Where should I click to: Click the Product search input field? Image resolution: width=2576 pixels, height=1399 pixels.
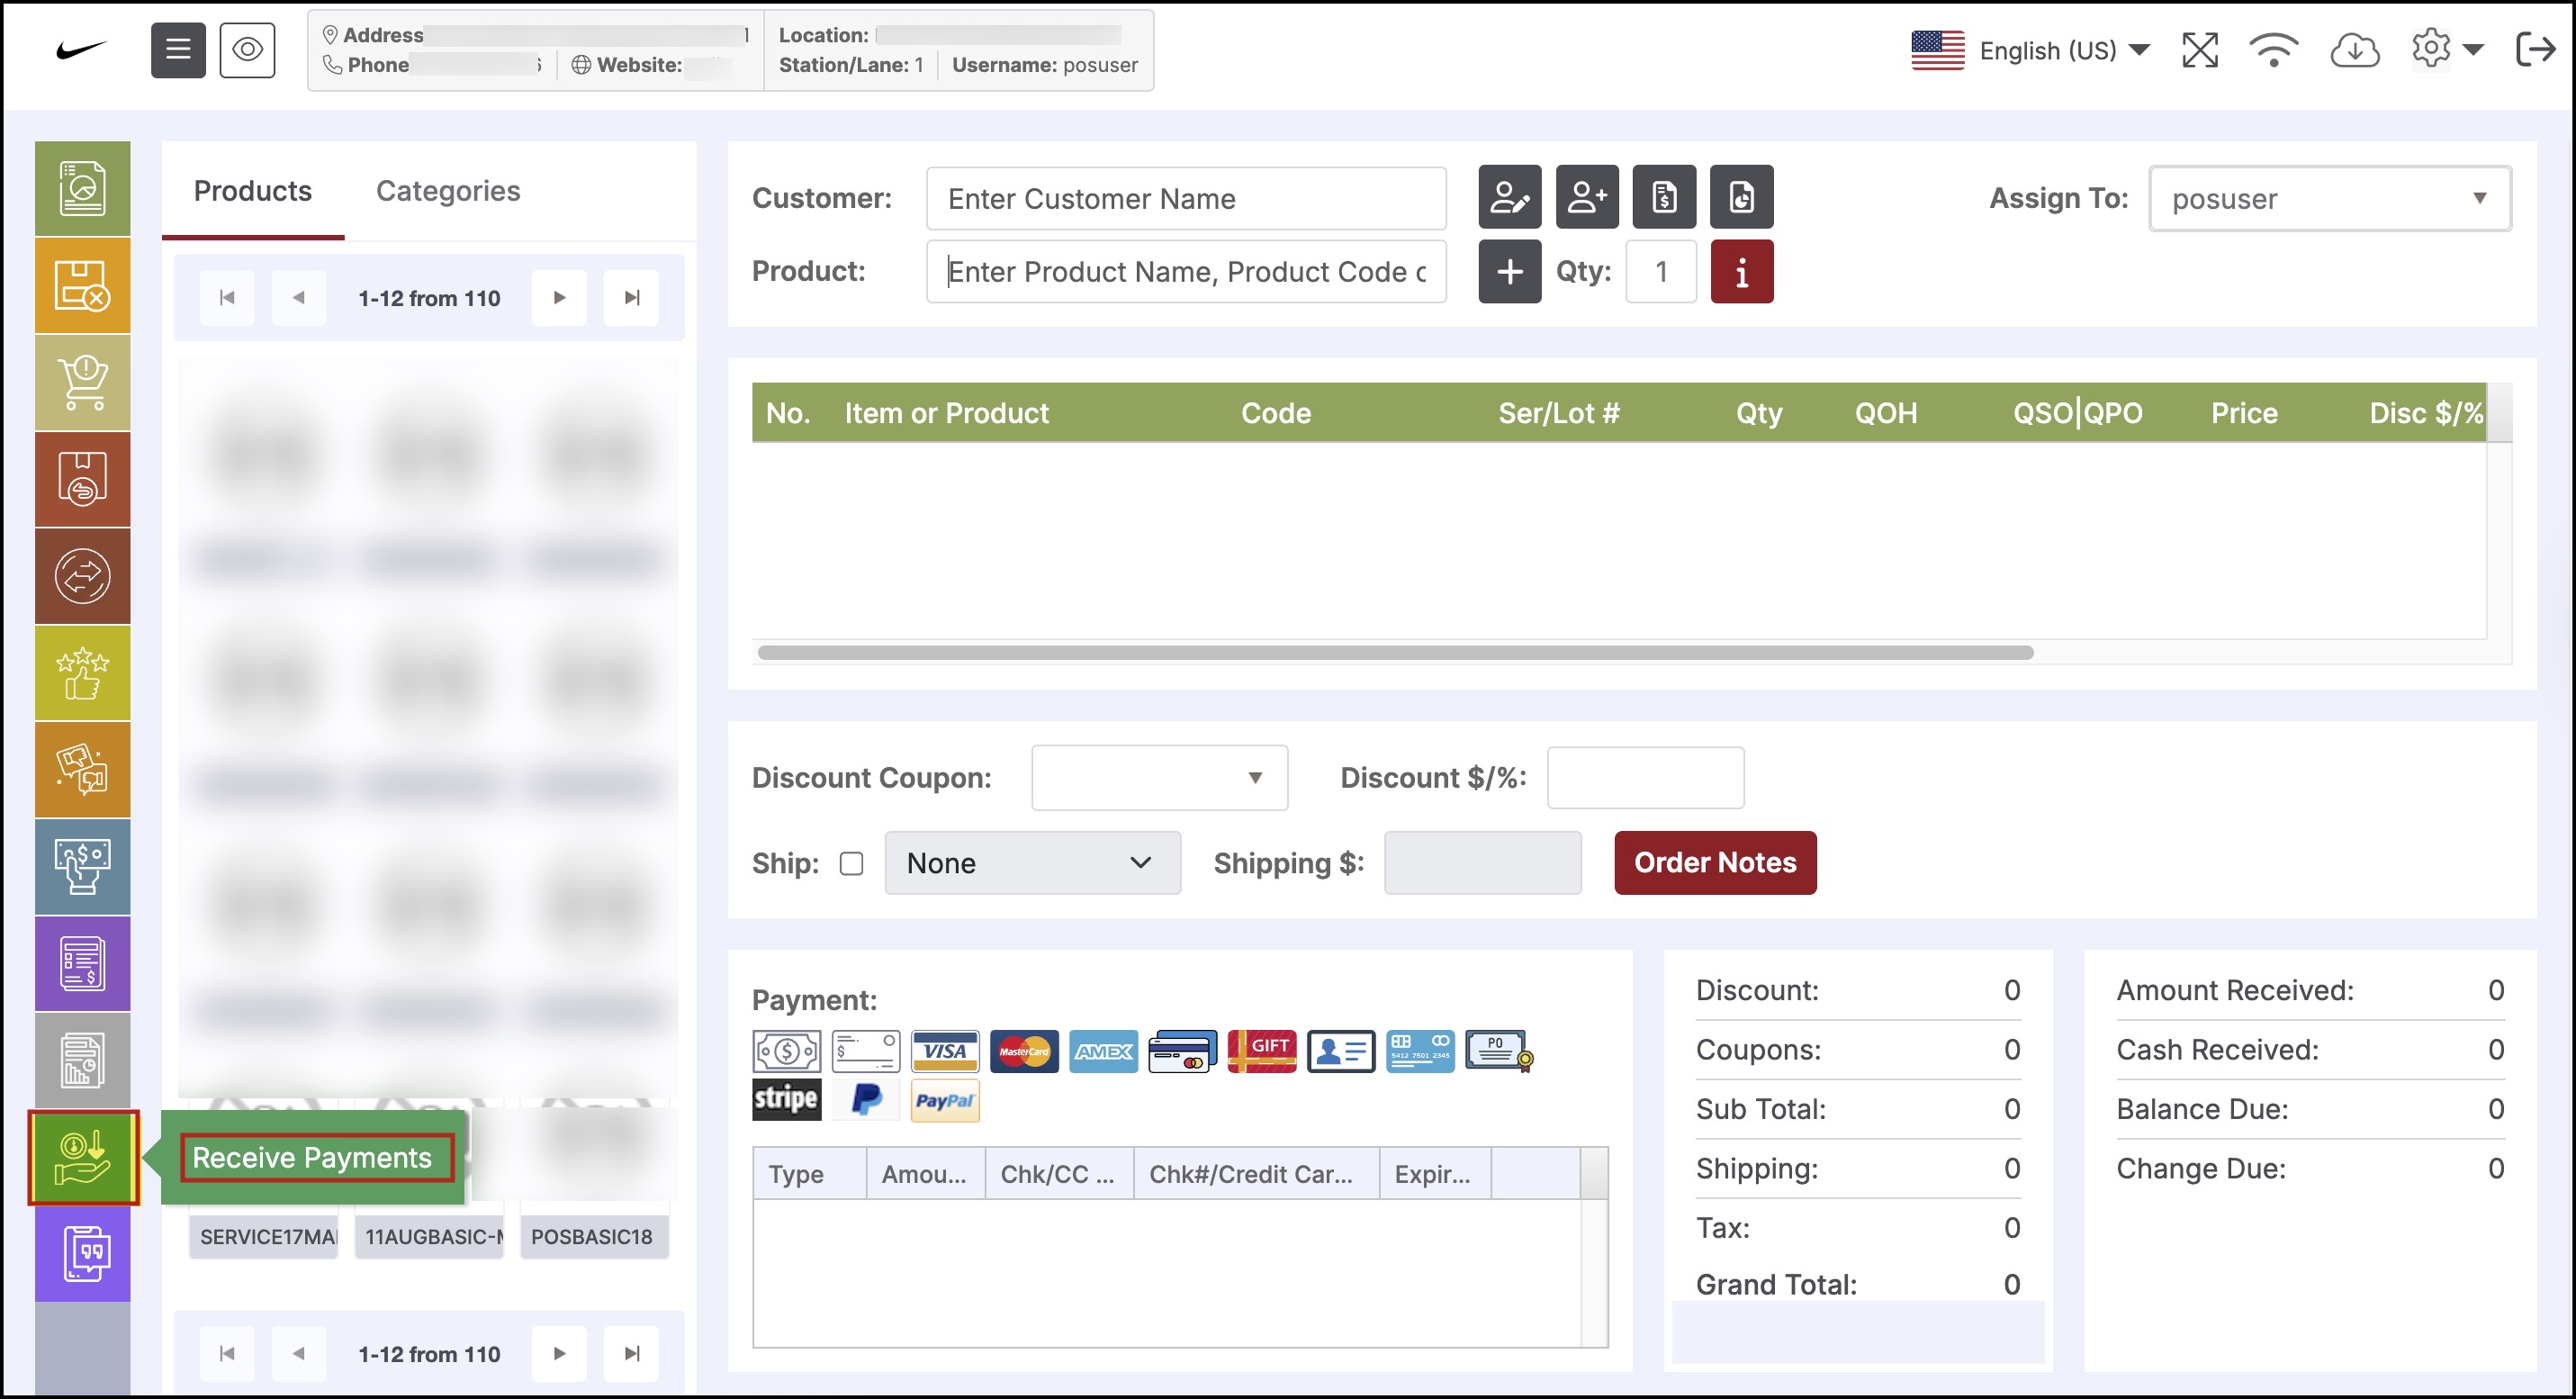click(x=1186, y=271)
